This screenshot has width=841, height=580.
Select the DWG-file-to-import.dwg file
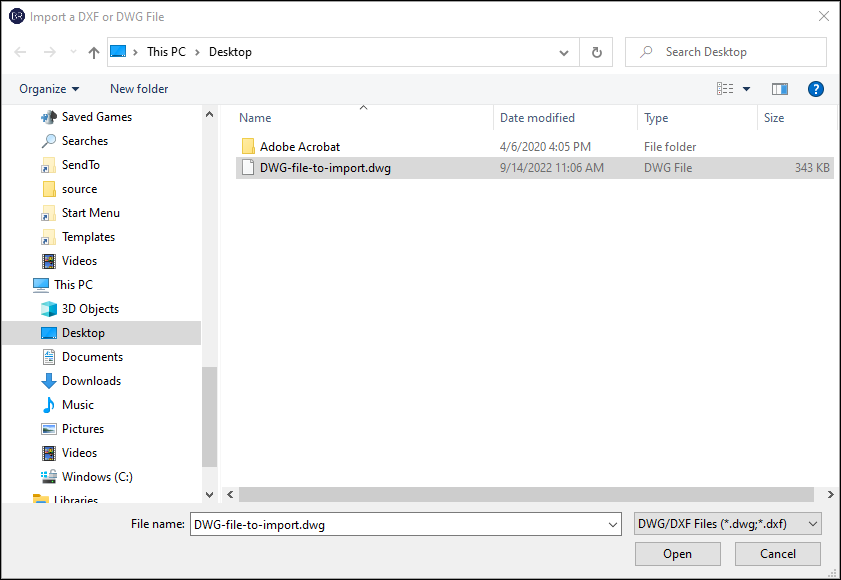coord(325,168)
